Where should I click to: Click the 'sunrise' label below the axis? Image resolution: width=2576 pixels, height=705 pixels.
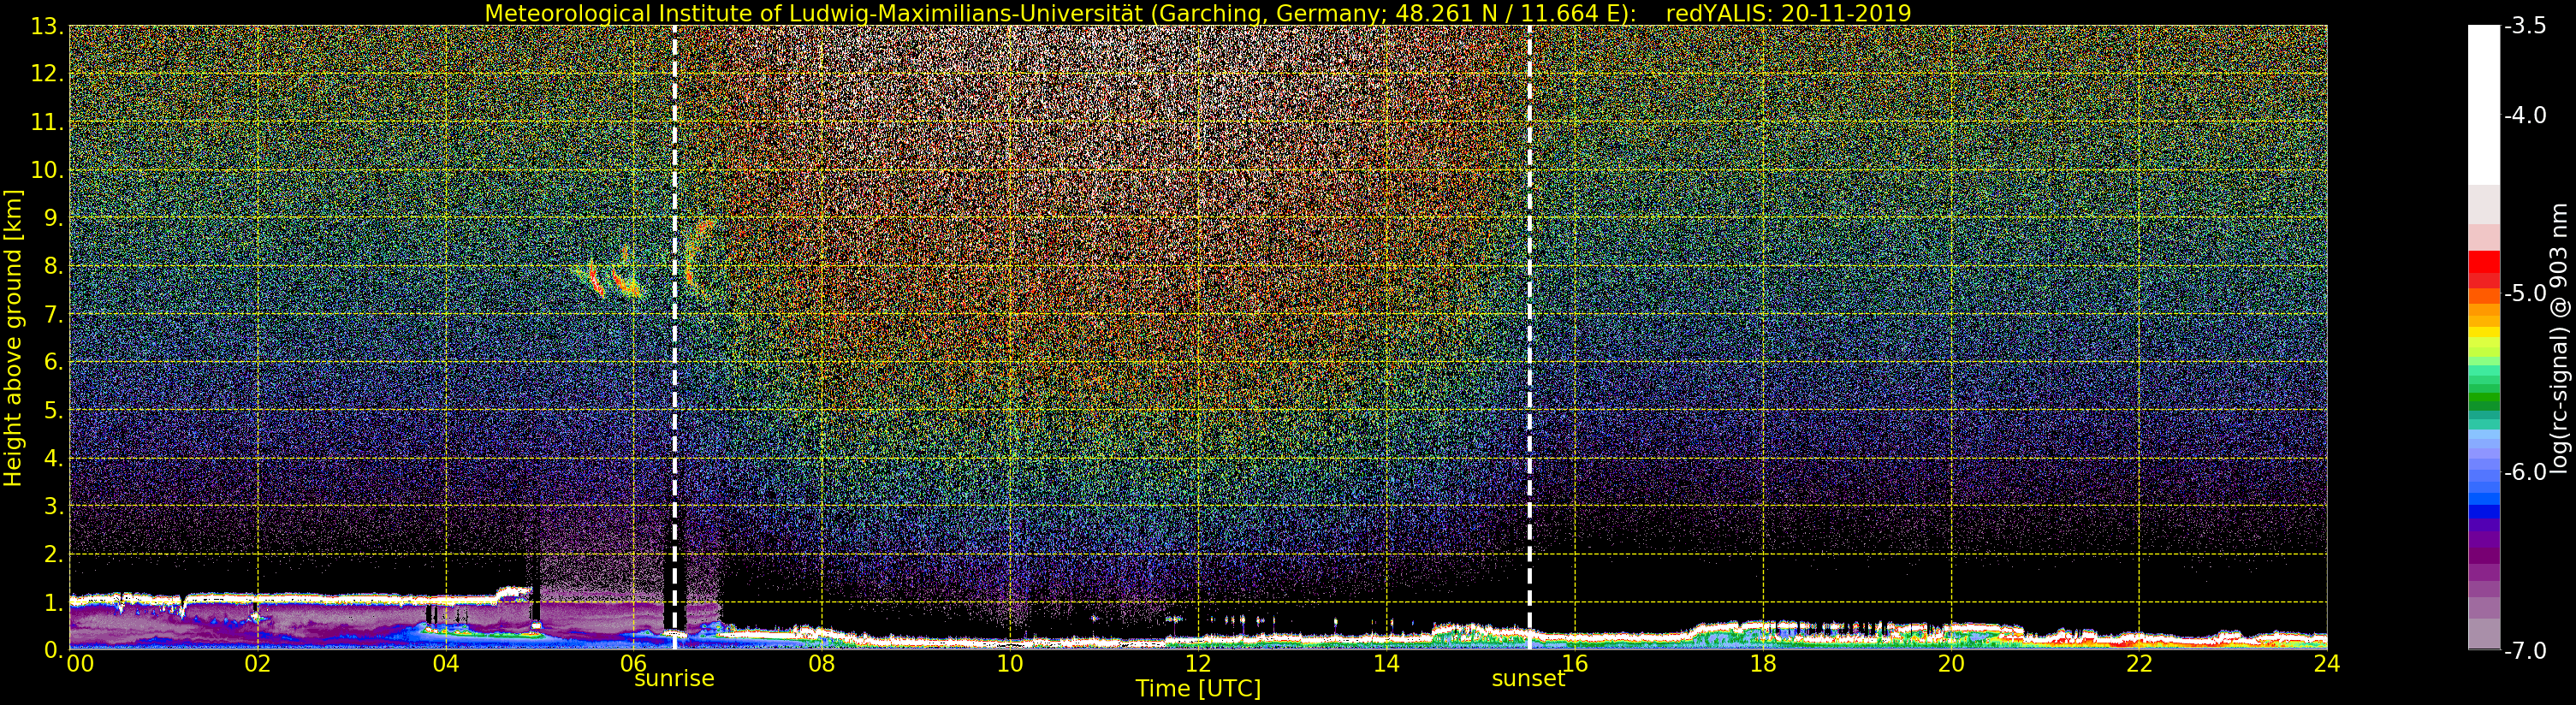pos(674,679)
